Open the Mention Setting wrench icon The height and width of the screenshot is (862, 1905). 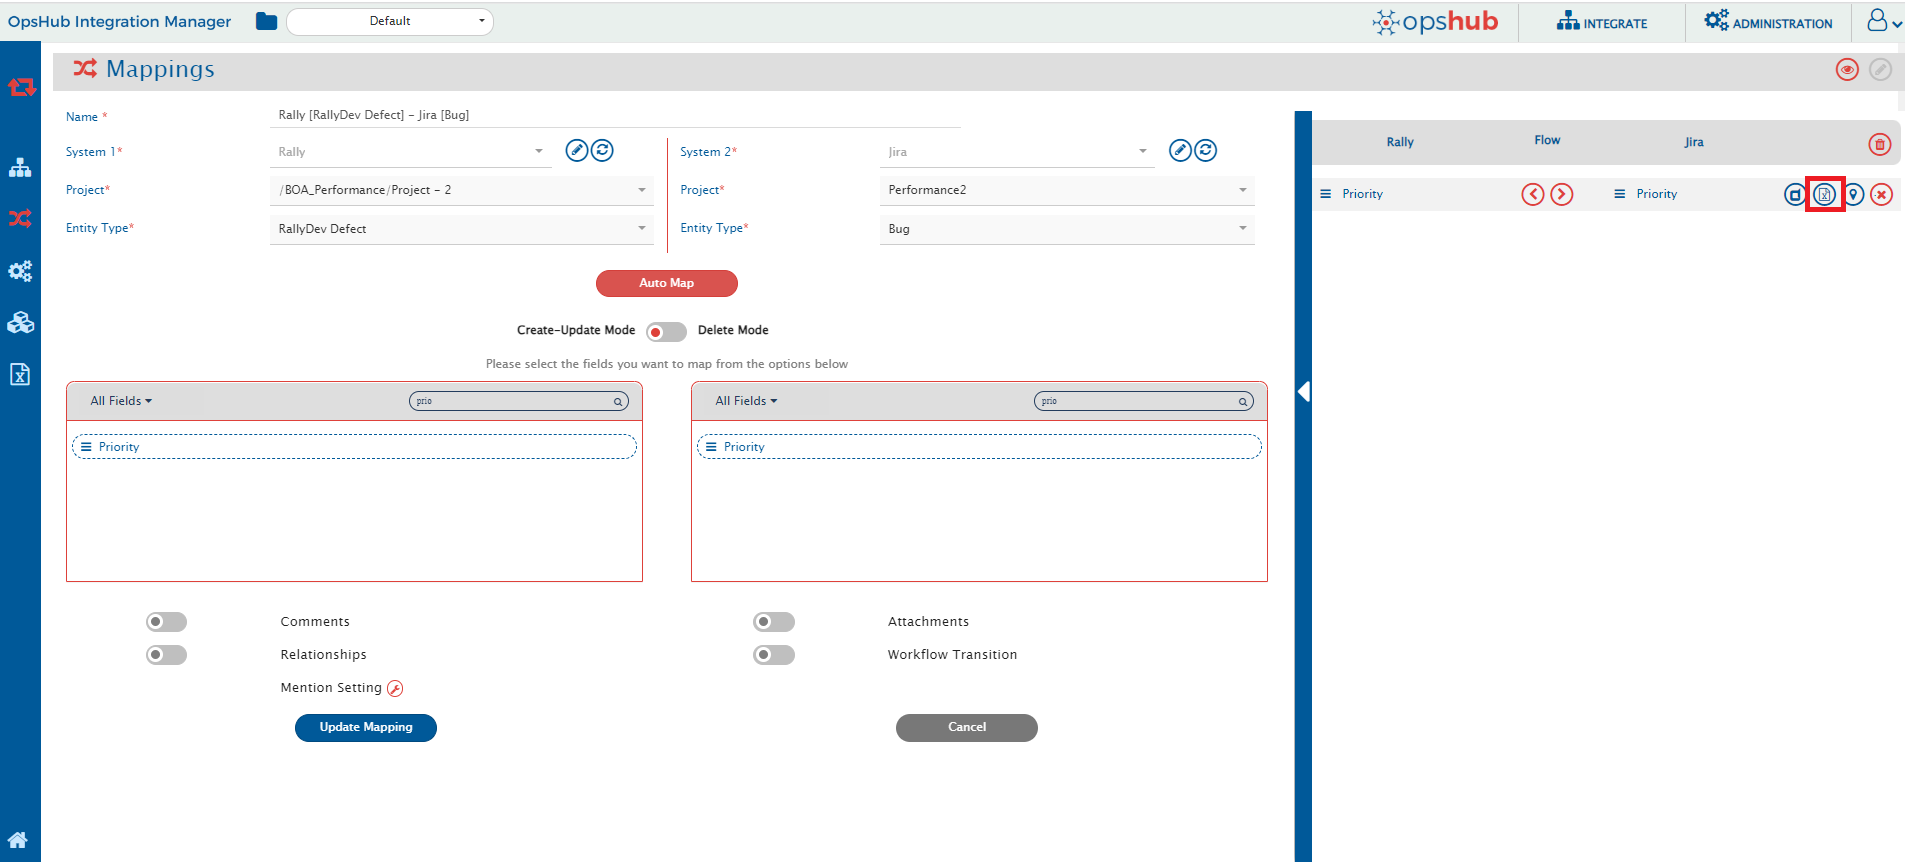click(x=395, y=688)
